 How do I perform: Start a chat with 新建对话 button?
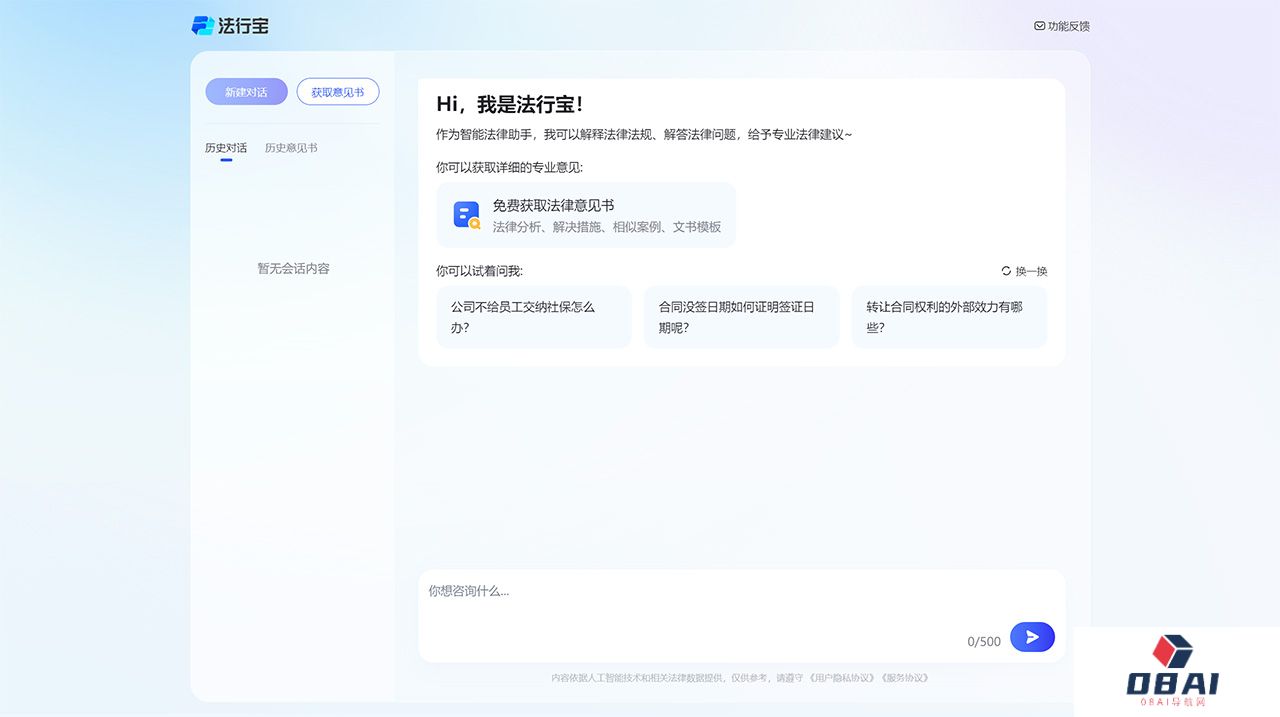246,92
